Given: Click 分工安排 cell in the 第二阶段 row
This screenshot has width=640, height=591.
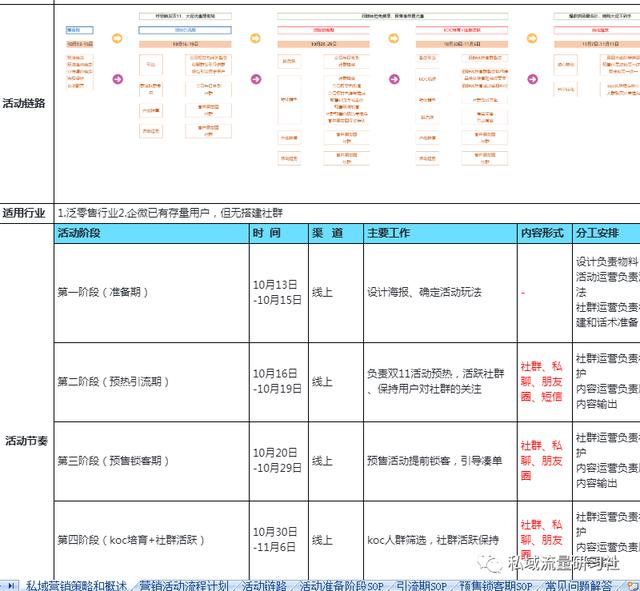Looking at the screenshot, I should pos(606,382).
